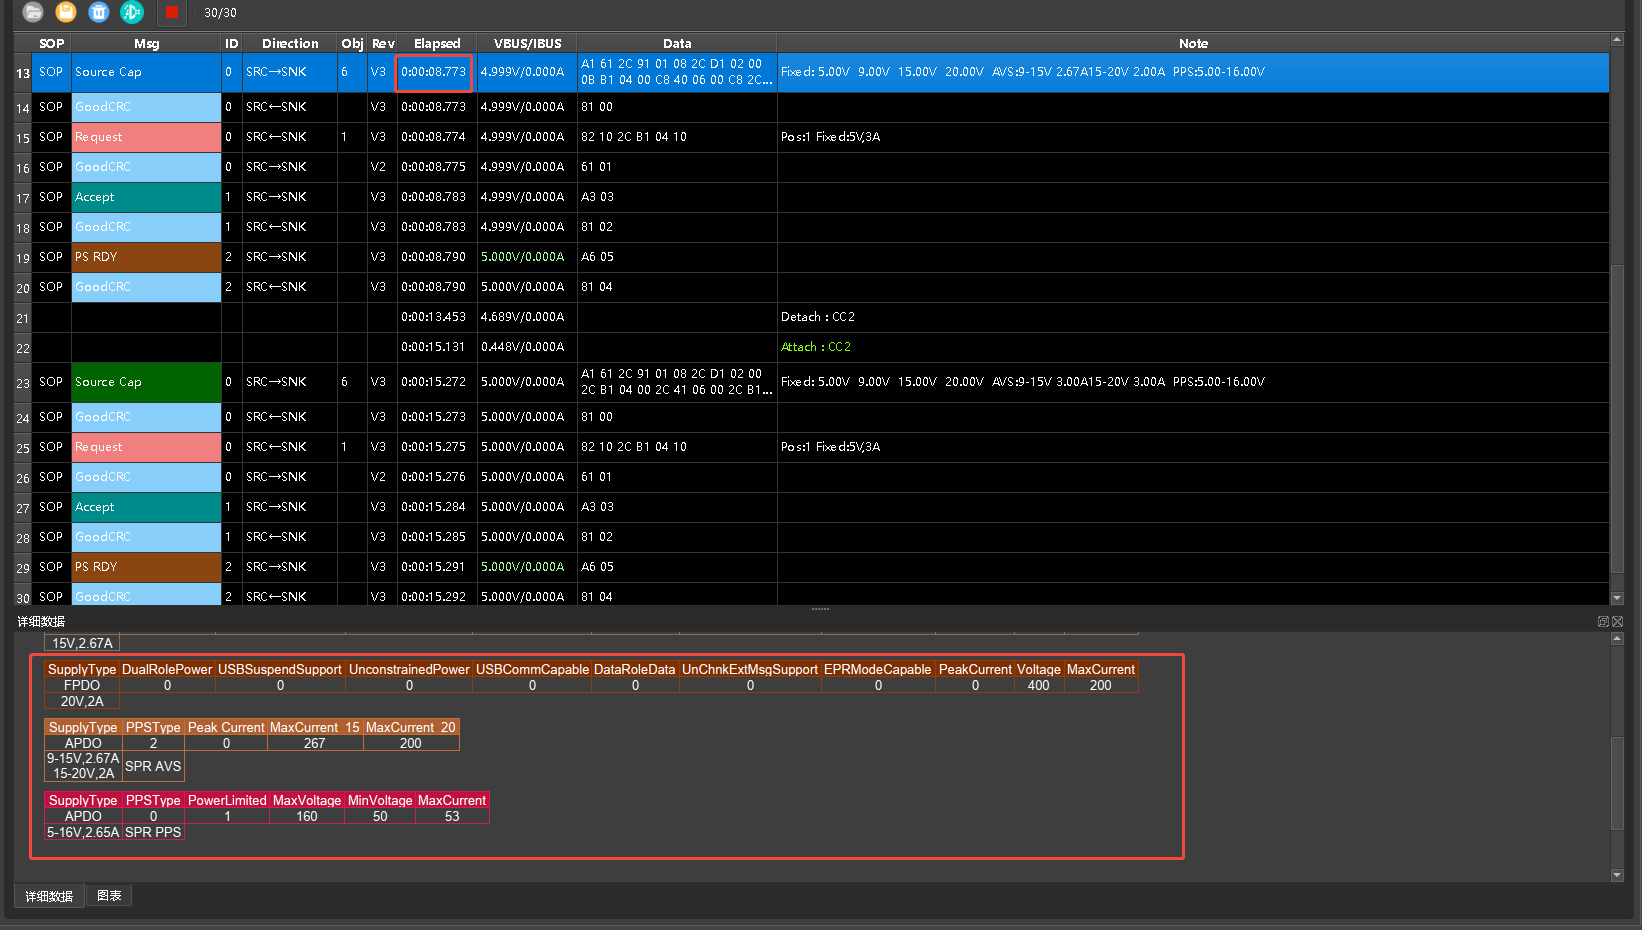Screen dimensions: 1642x930
Task: Select row 19 PS RDY message
Action: pyautogui.click(x=146, y=257)
